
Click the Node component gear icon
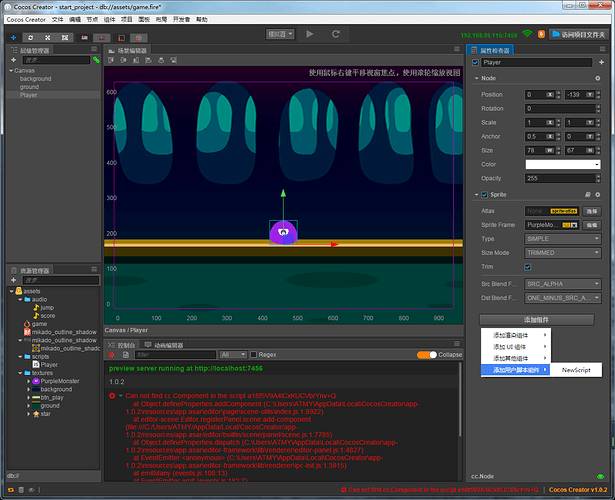coord(597,78)
